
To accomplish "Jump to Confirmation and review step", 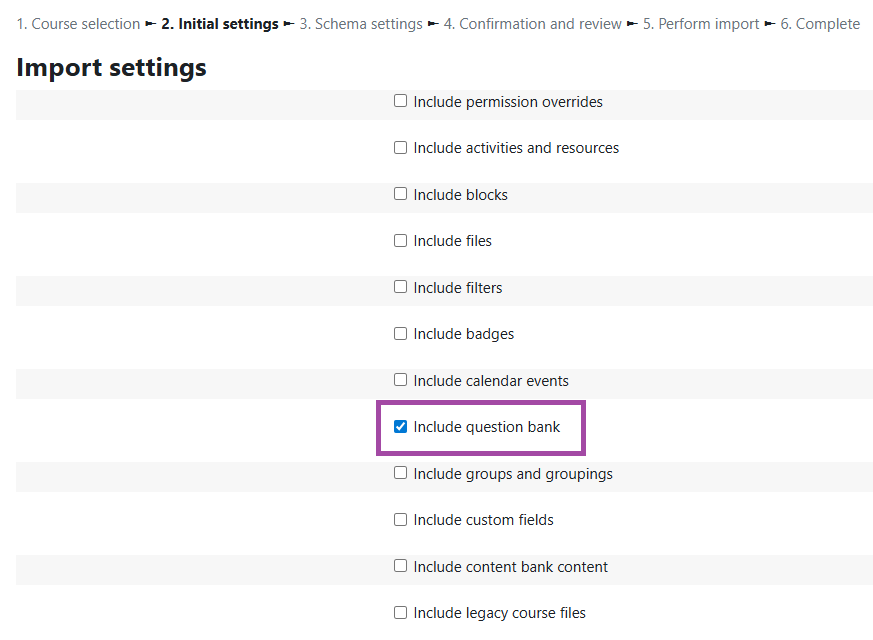I will [x=533, y=23].
